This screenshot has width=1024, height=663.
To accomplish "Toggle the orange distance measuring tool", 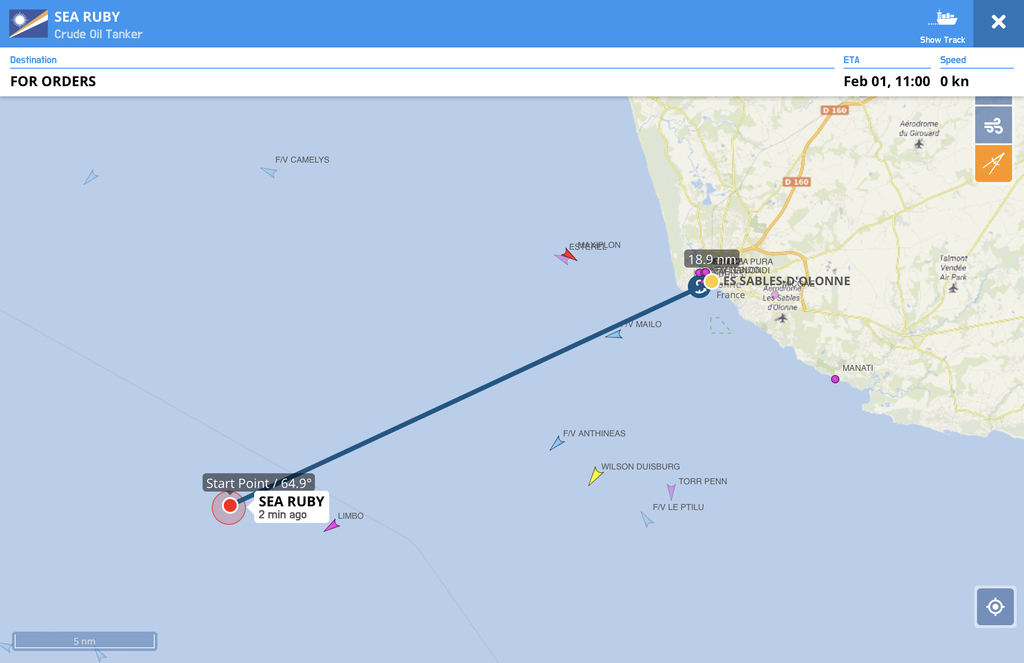I will [993, 163].
